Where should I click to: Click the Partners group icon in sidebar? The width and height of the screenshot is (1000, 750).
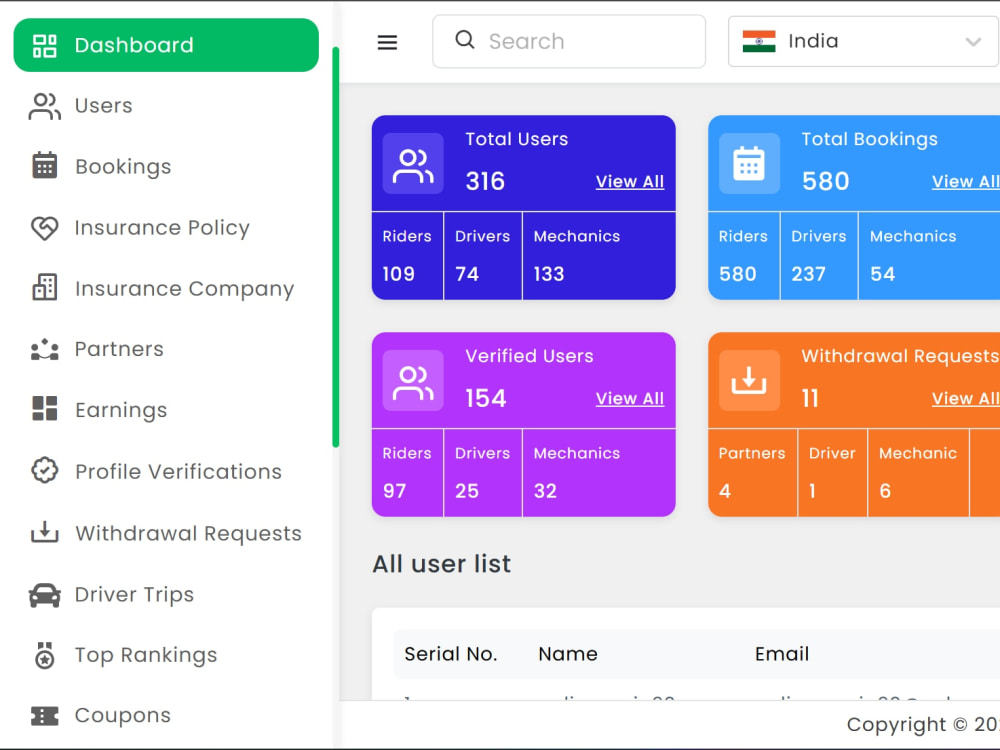45,349
